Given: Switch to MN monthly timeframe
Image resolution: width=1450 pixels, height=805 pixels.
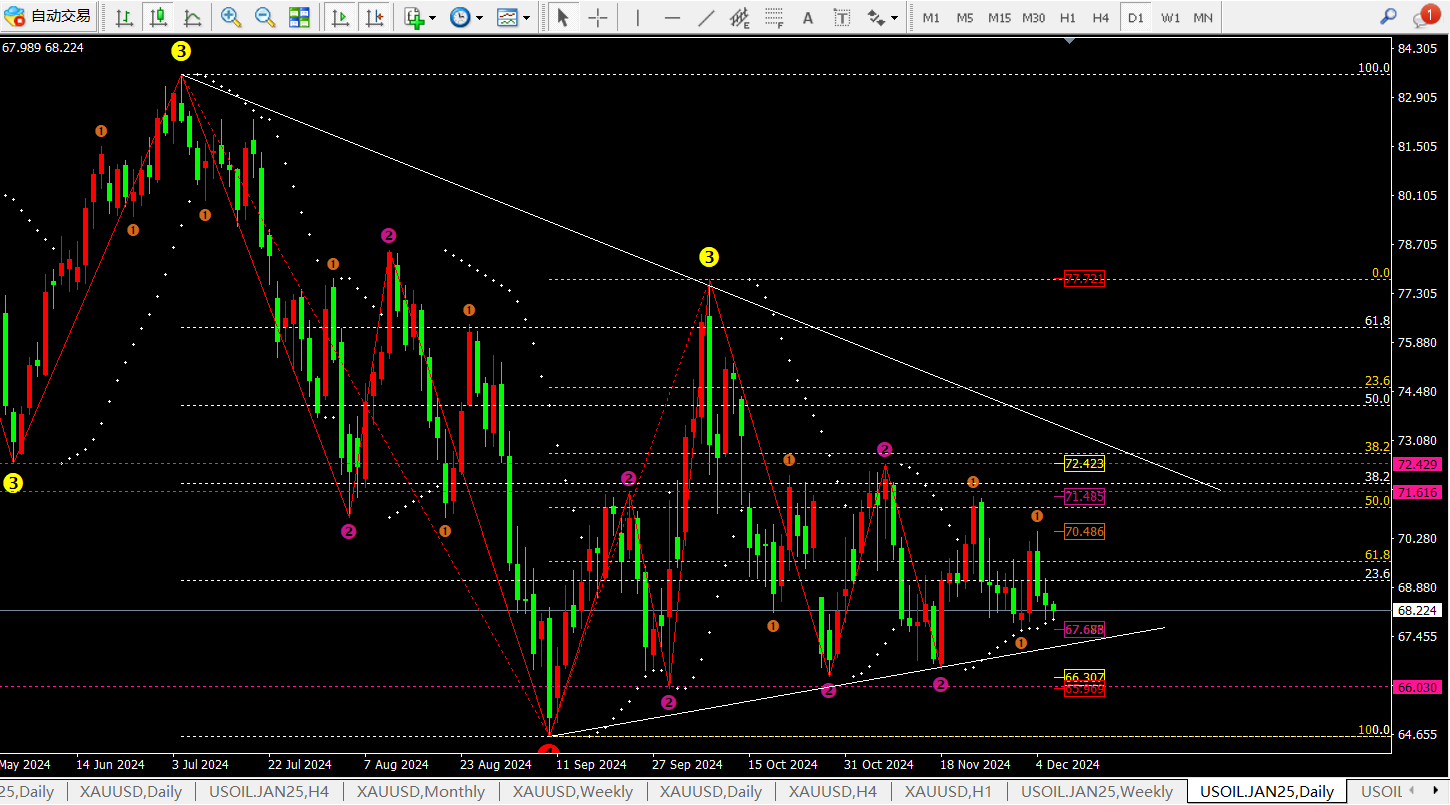Looking at the screenshot, I should click(1203, 17).
